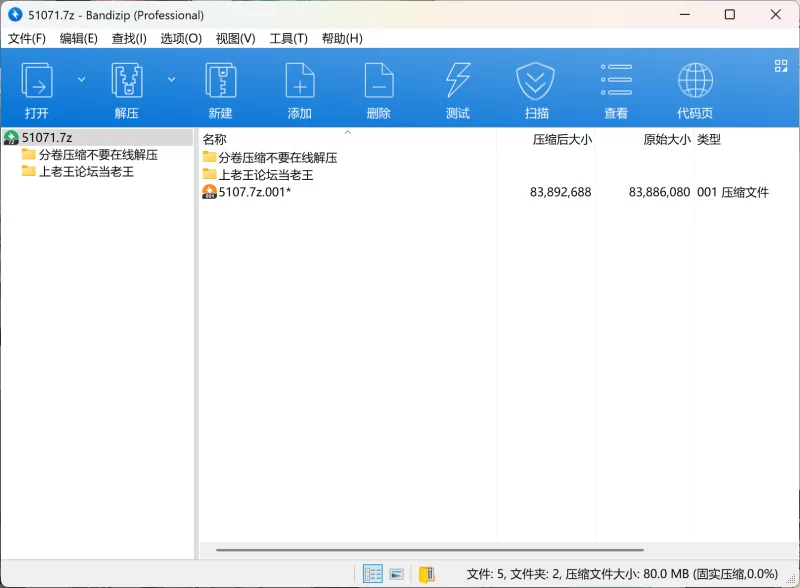Click the View (查看) list icon
The height and width of the screenshot is (588, 800).
(x=616, y=81)
